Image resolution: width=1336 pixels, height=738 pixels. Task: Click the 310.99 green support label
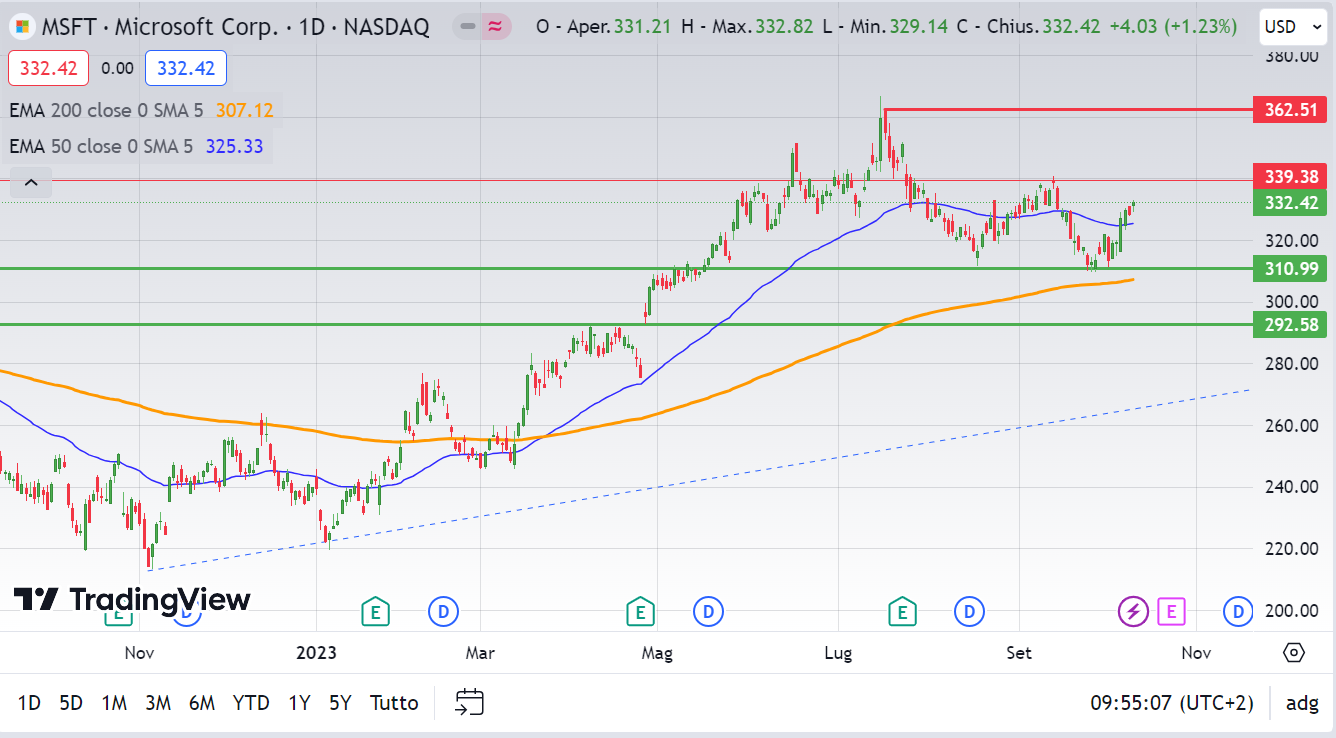[1291, 268]
